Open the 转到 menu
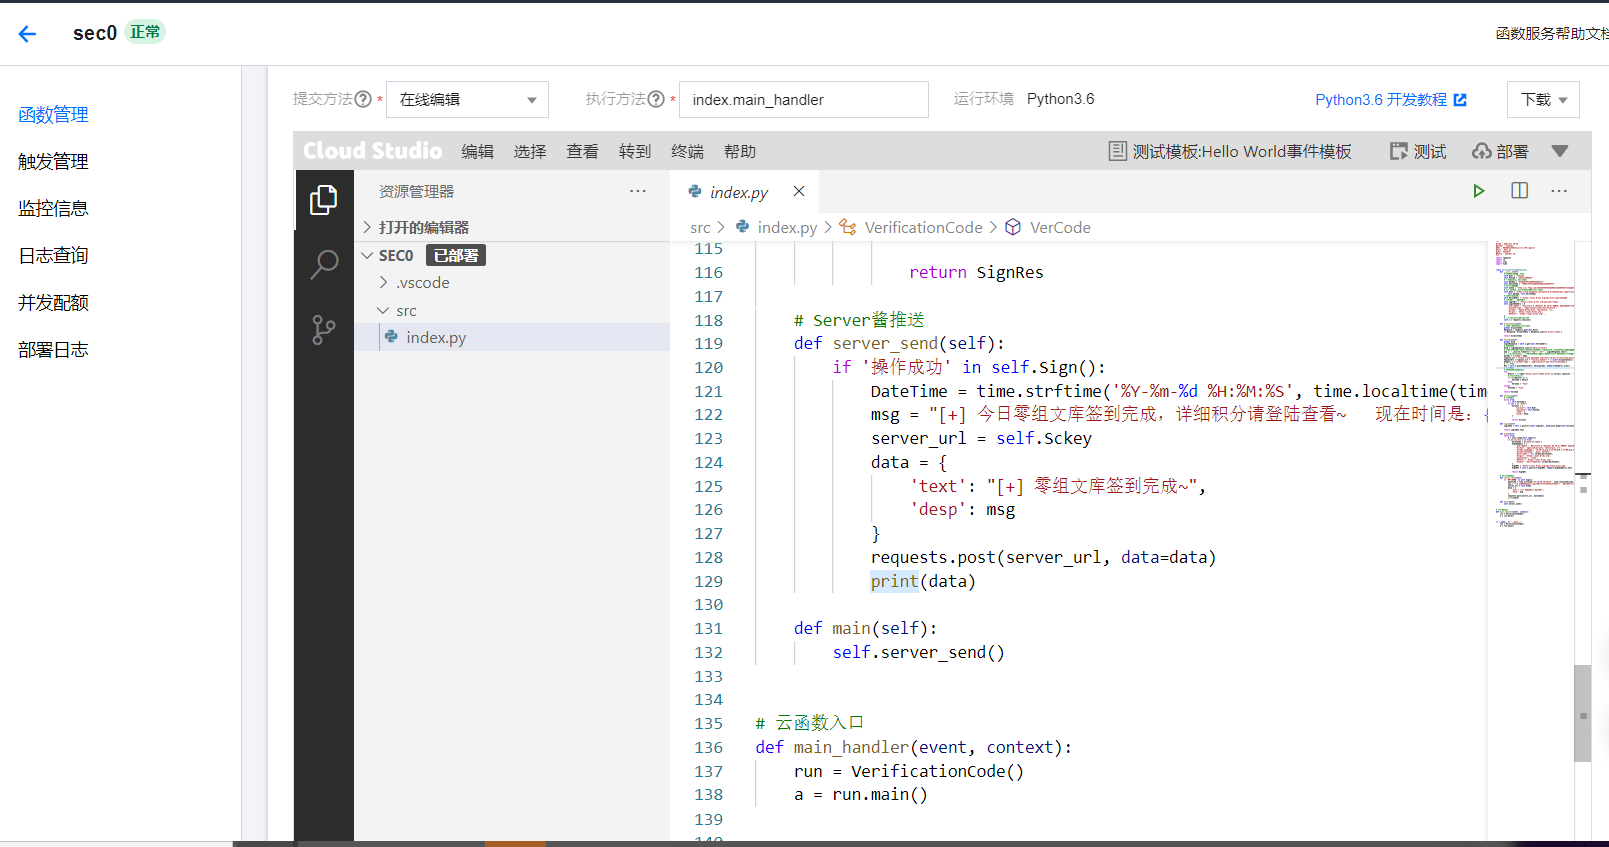1609x847 pixels. 635,151
